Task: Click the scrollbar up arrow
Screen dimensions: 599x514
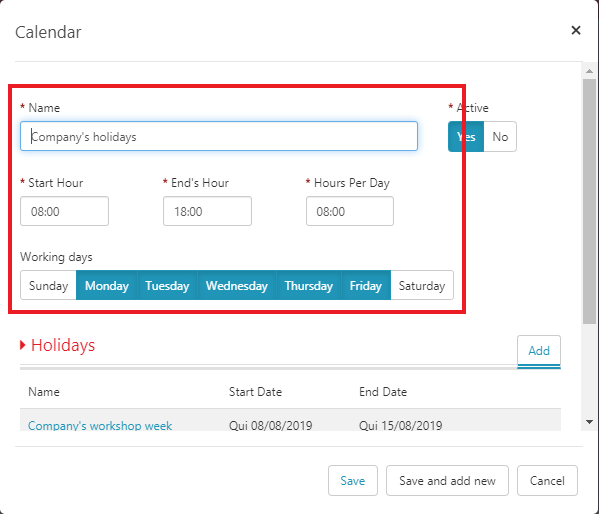Action: [x=589, y=71]
